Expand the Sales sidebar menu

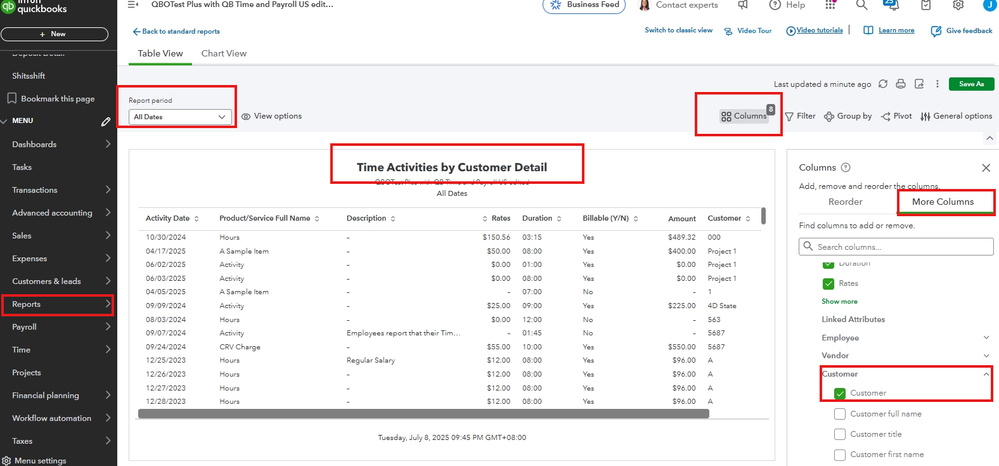108,236
